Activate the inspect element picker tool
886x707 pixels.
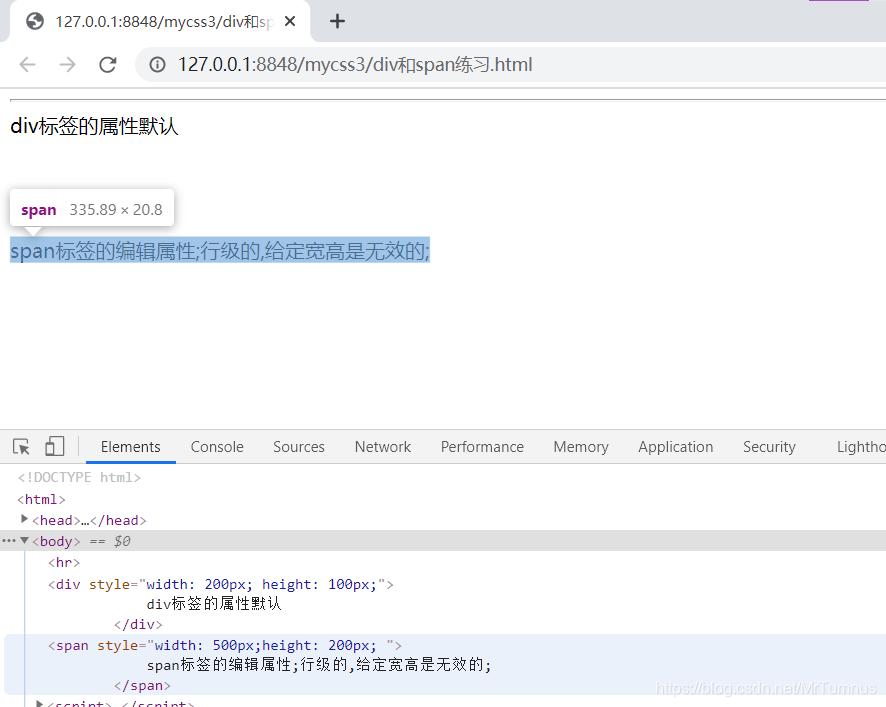[21, 446]
